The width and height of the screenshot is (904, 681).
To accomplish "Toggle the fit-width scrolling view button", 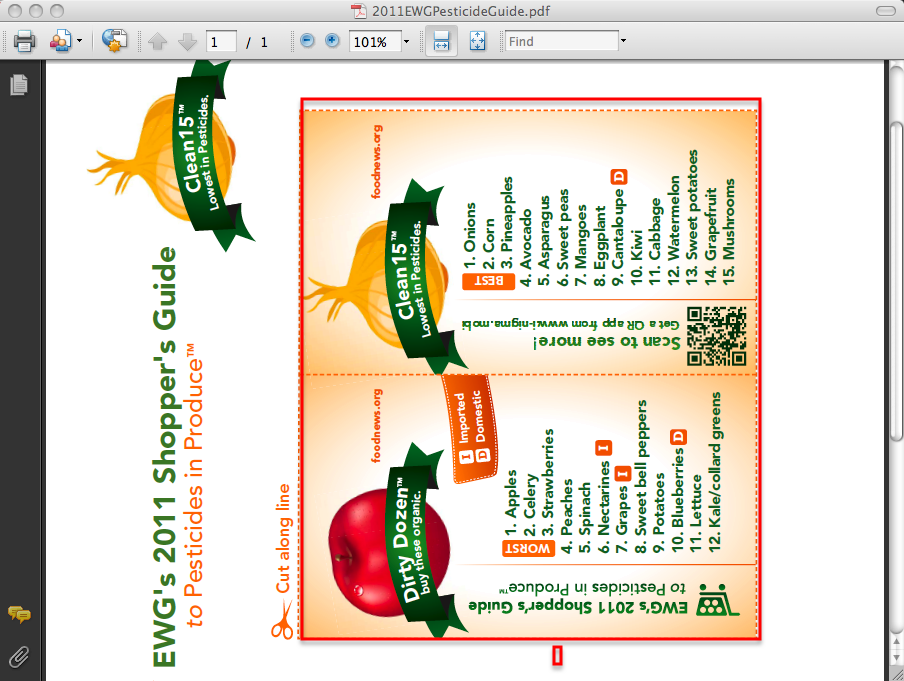I will 442,42.
